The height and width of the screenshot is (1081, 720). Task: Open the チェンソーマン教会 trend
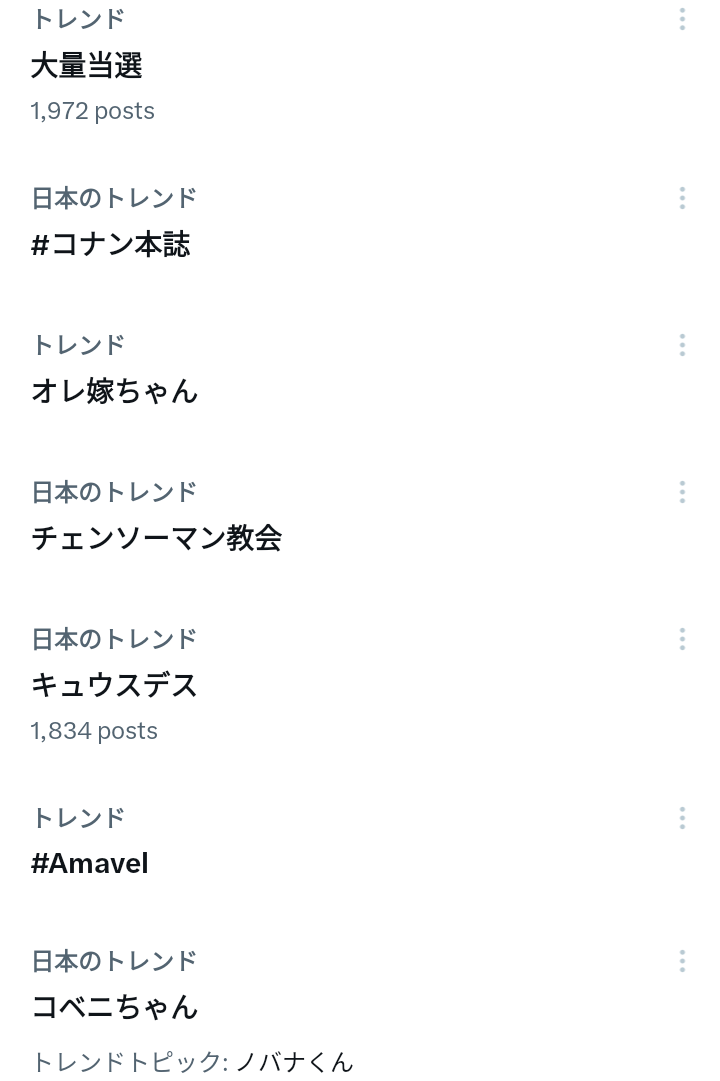(157, 538)
